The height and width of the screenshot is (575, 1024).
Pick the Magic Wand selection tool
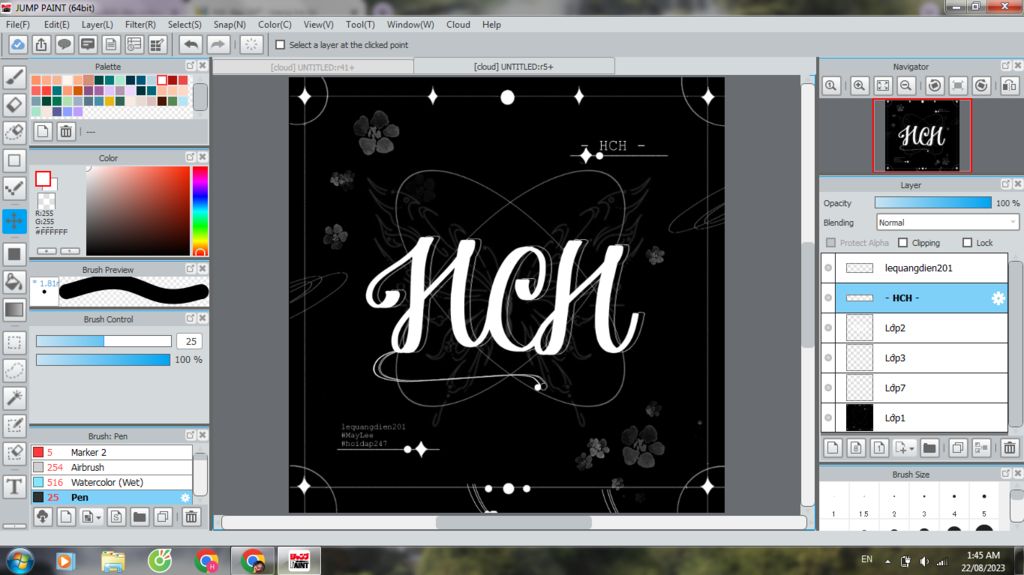15,398
